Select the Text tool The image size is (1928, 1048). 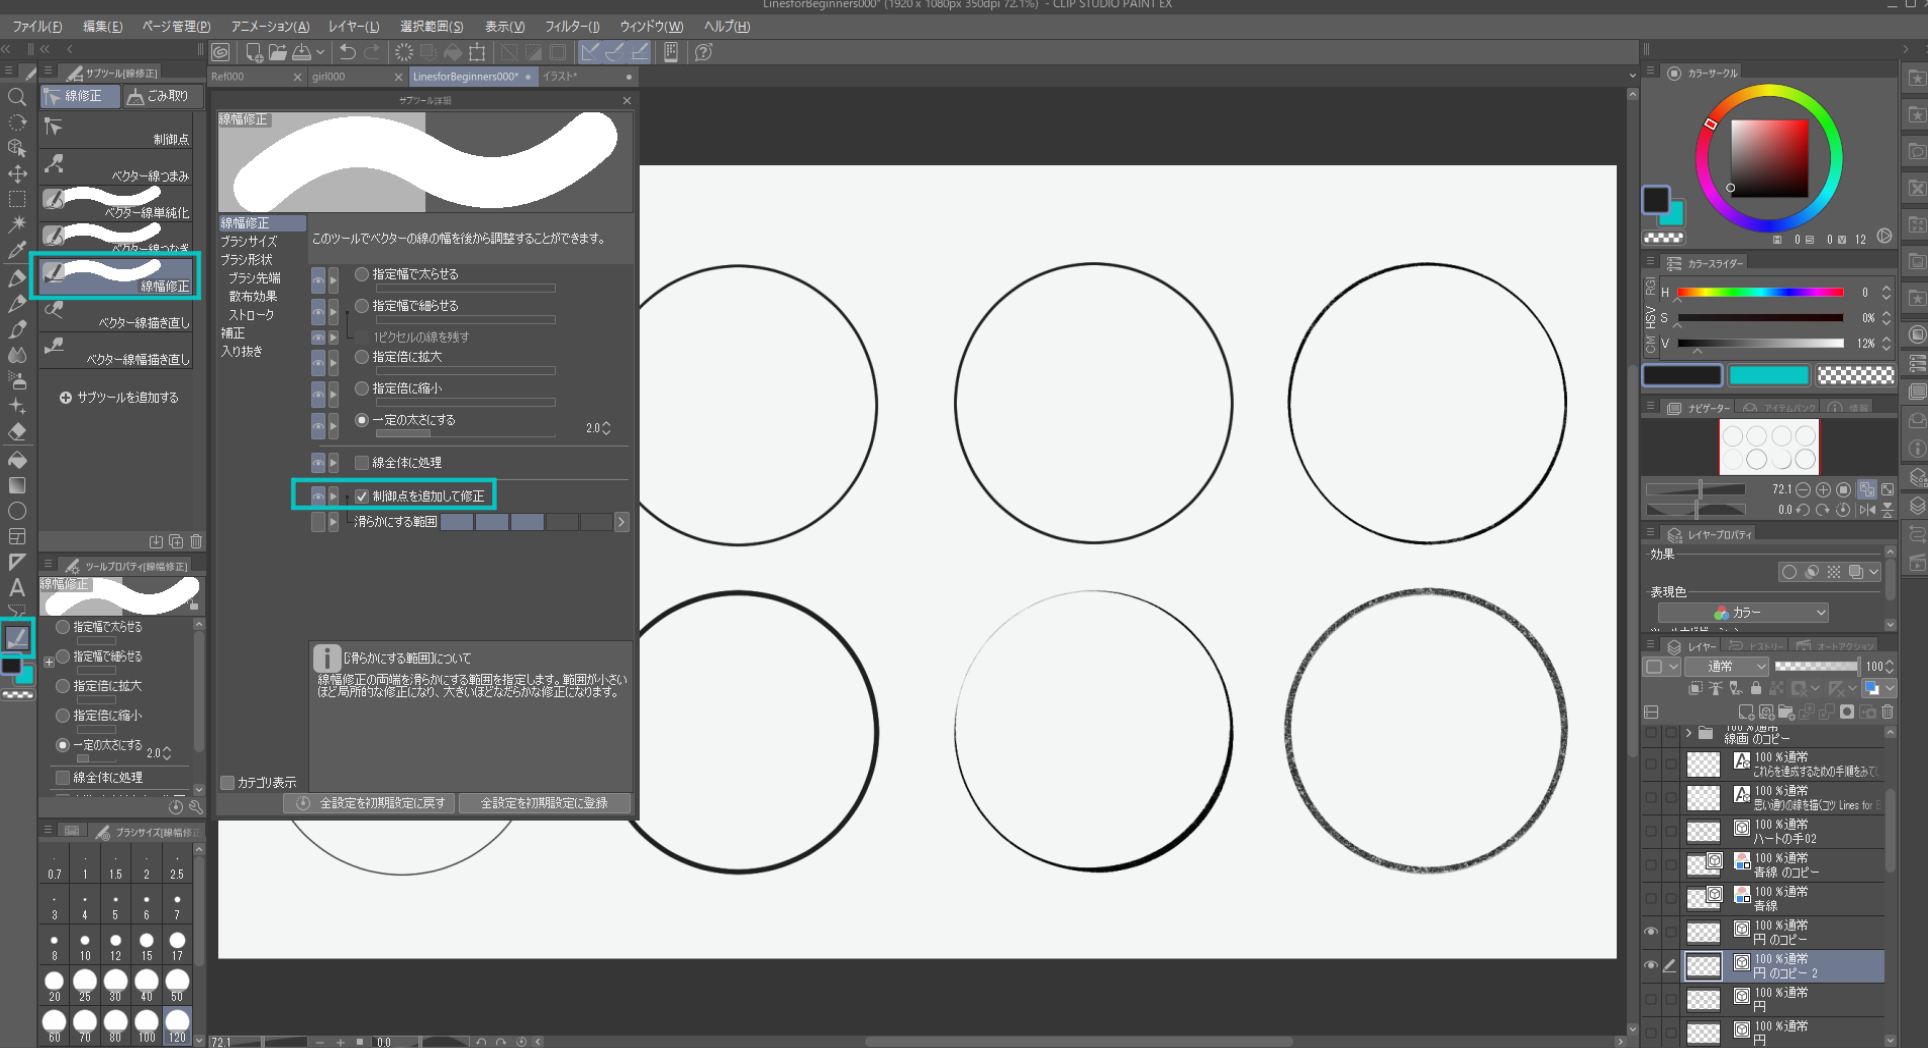17,588
